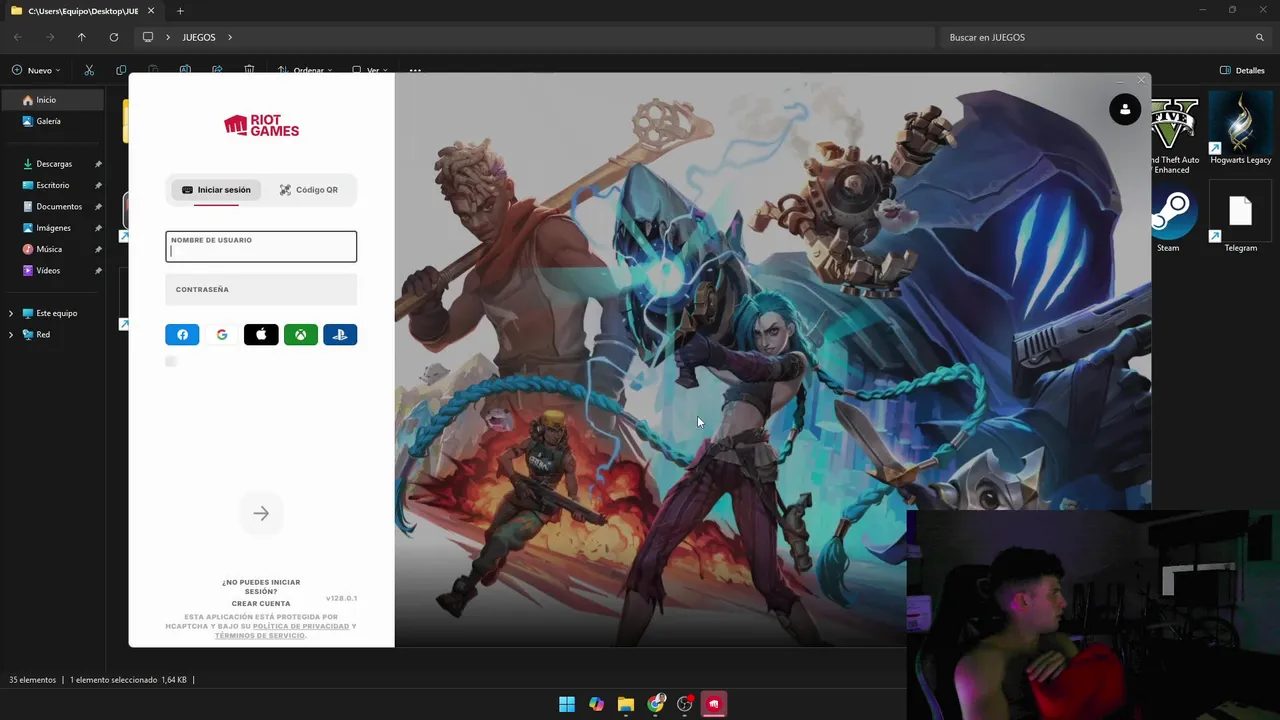Screen dimensions: 1280x720
Task: Open the Política de privacidad link
Action: coord(301,626)
